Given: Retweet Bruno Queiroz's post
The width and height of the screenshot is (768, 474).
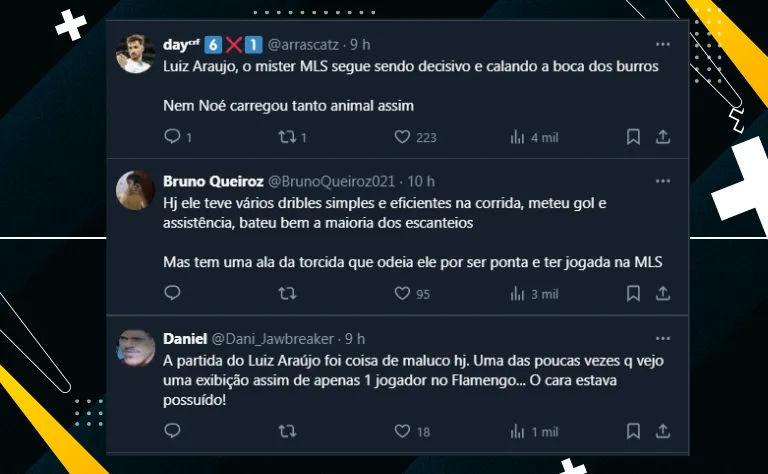Looking at the screenshot, I should (287, 294).
